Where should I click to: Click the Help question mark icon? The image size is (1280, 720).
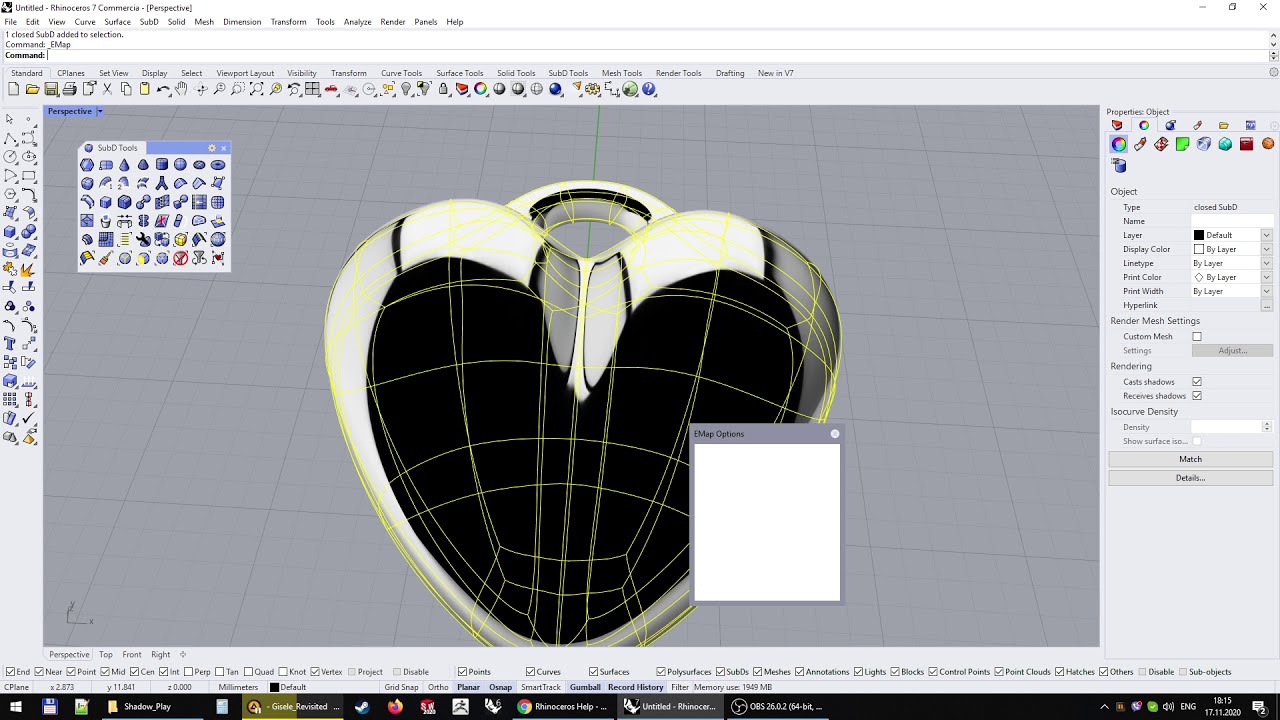pyautogui.click(x=649, y=89)
